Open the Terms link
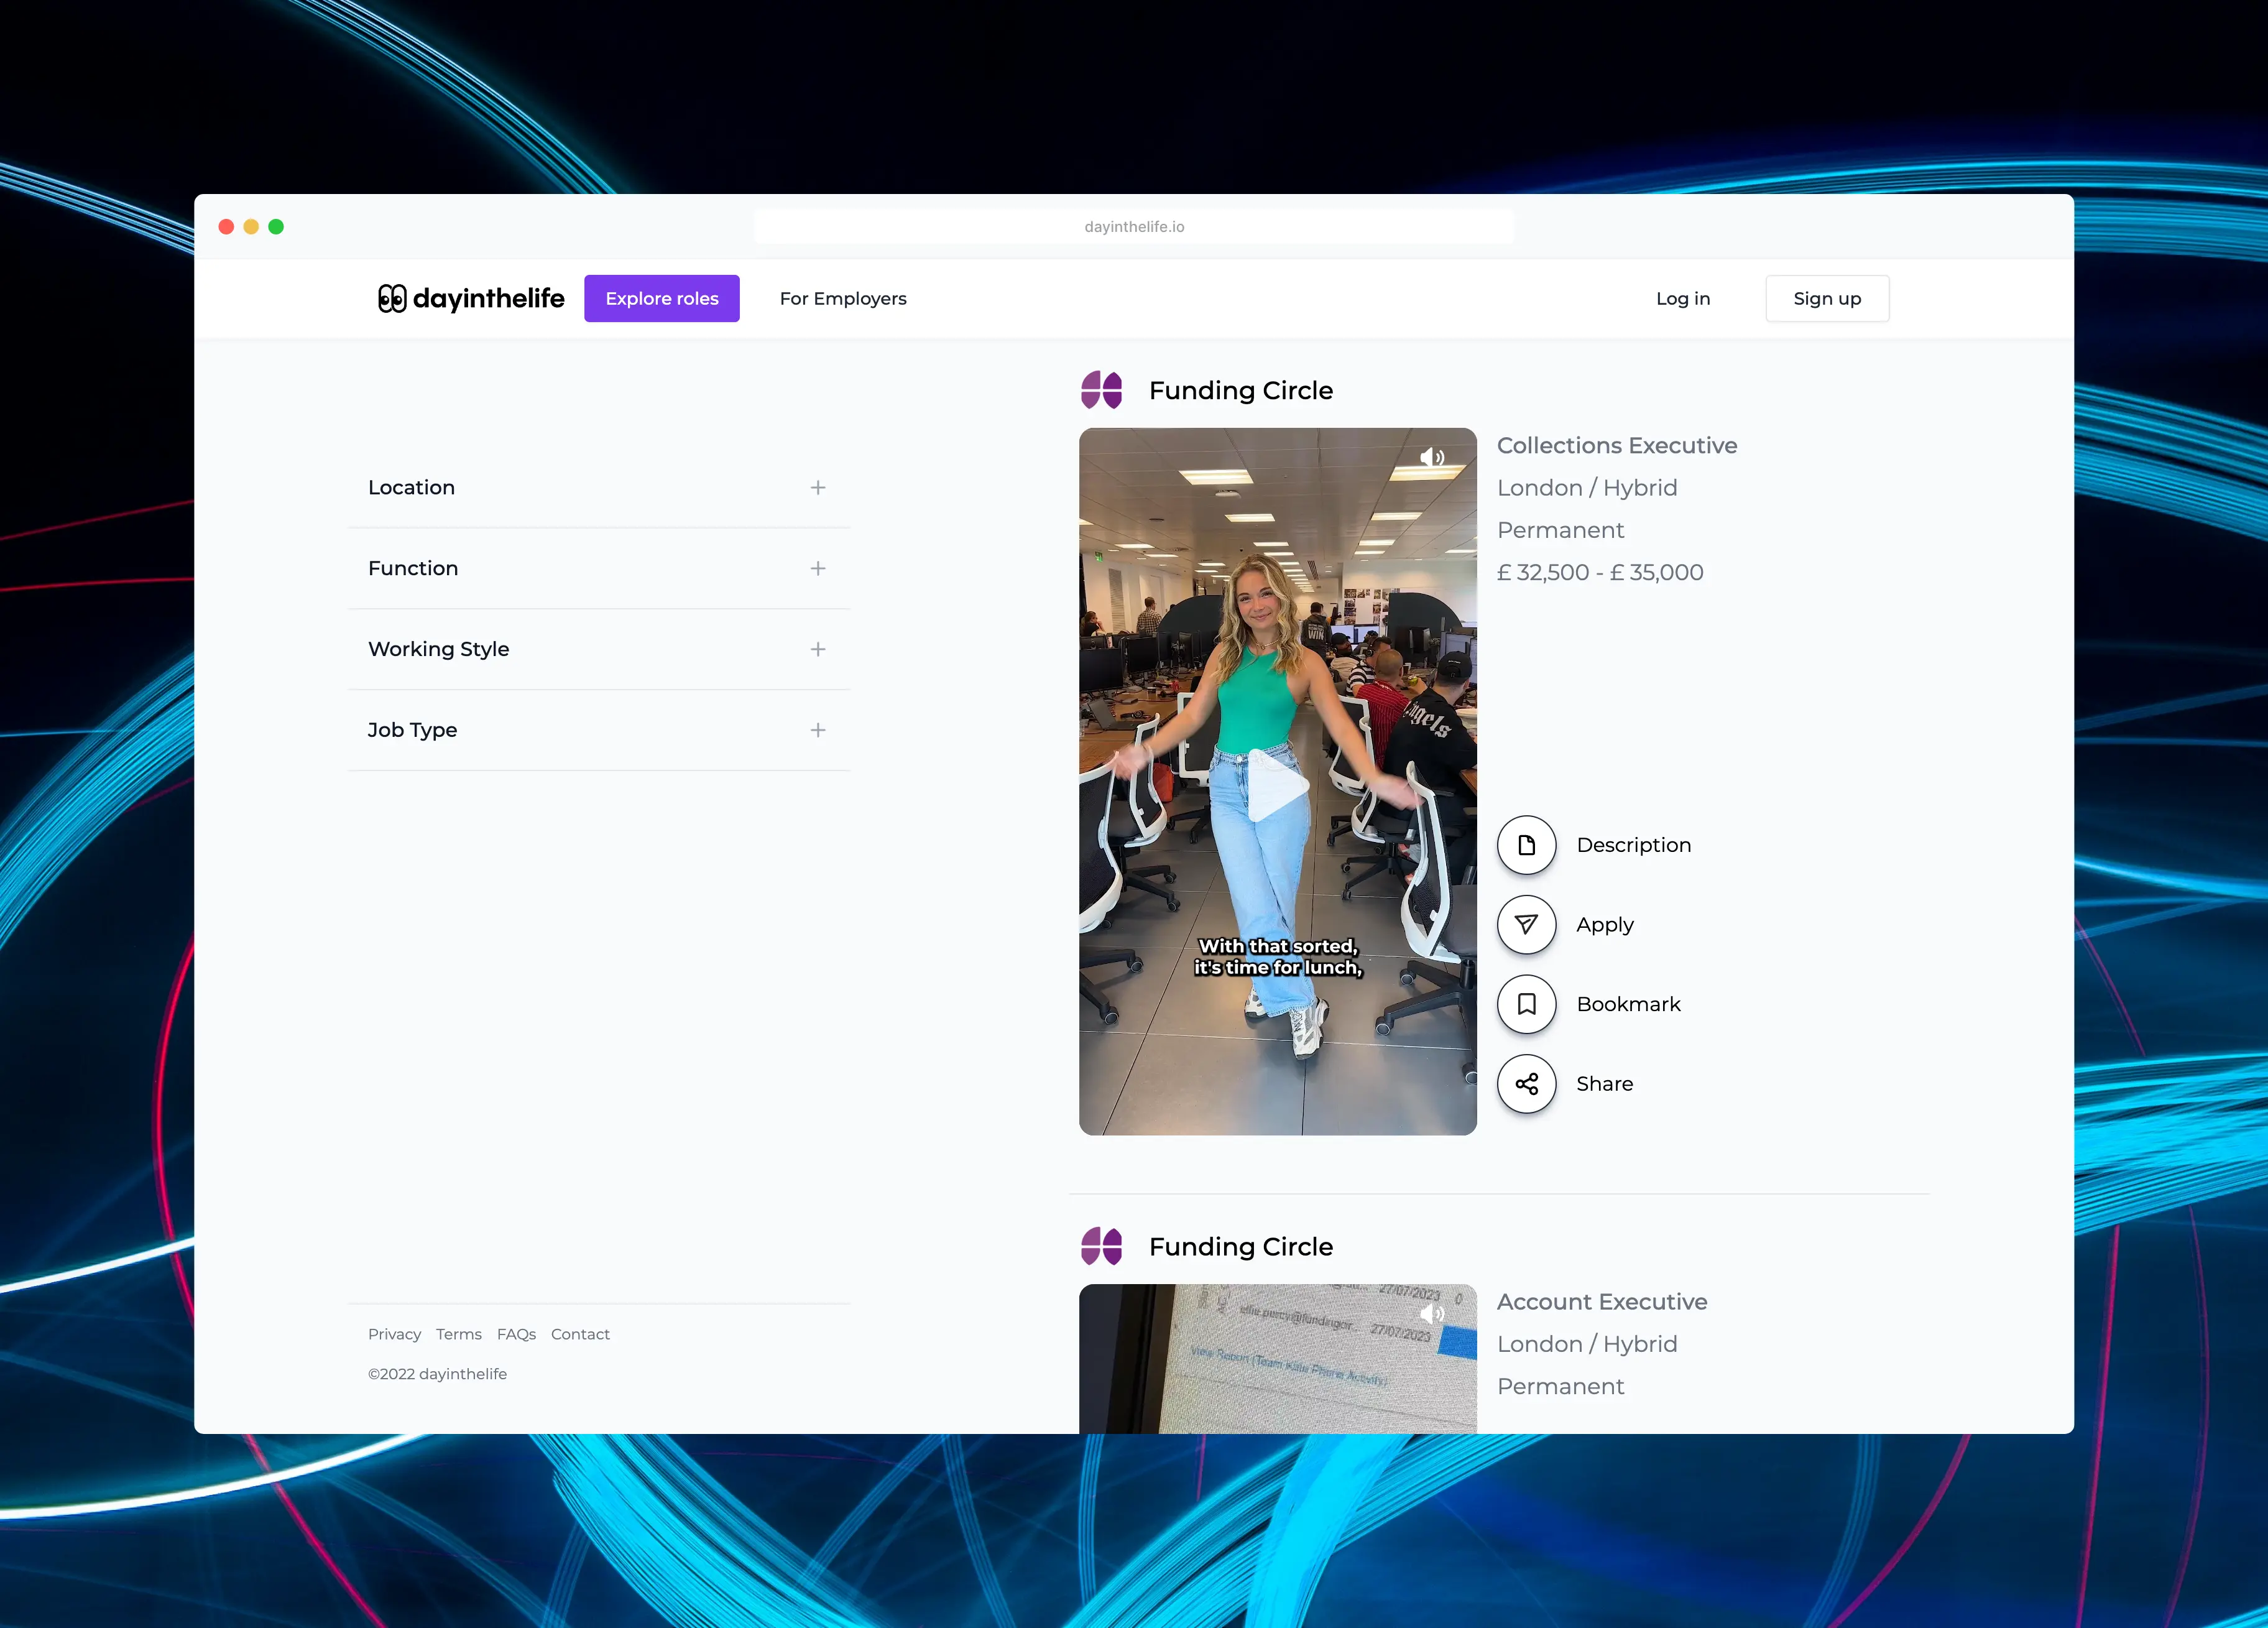Screen dimensions: 2268x1628 pos(459,1334)
